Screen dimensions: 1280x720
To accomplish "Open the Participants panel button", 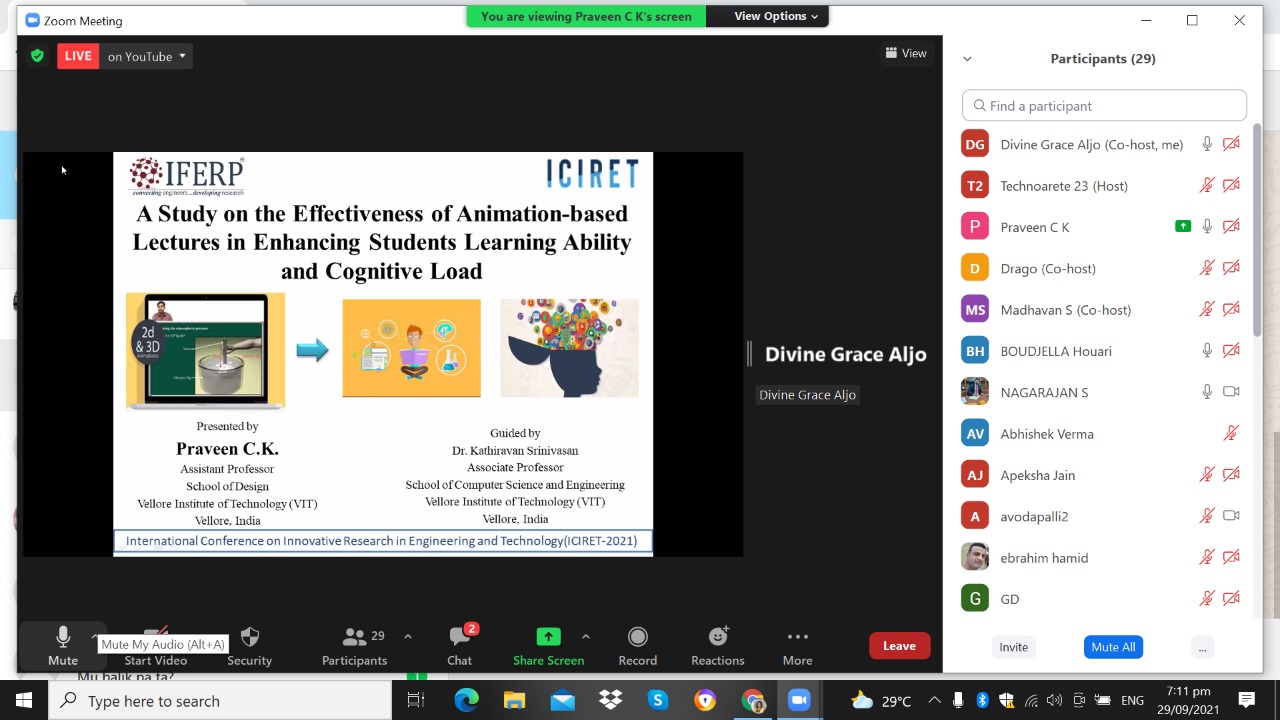I will 354,645.
